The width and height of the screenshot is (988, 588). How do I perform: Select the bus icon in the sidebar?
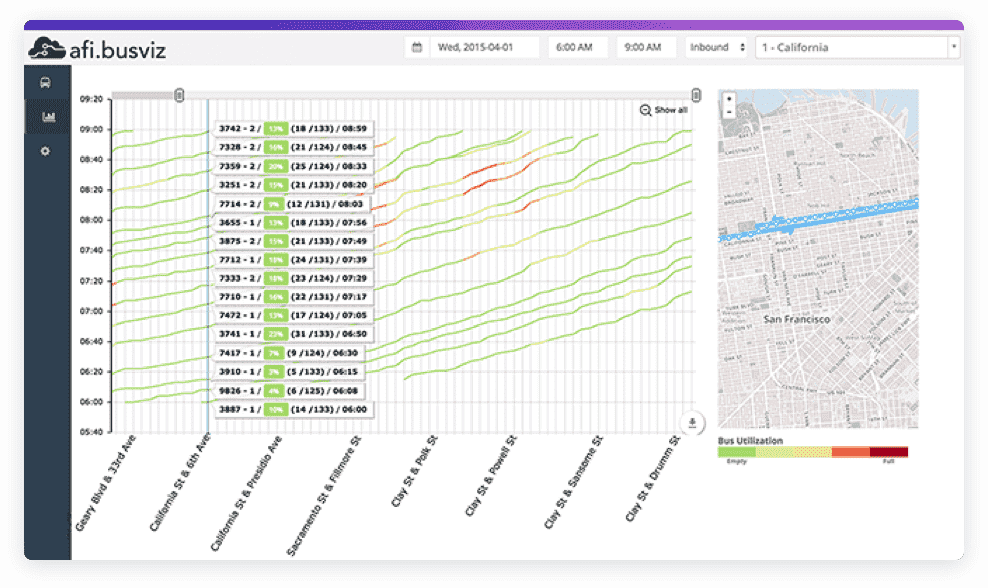point(44,83)
